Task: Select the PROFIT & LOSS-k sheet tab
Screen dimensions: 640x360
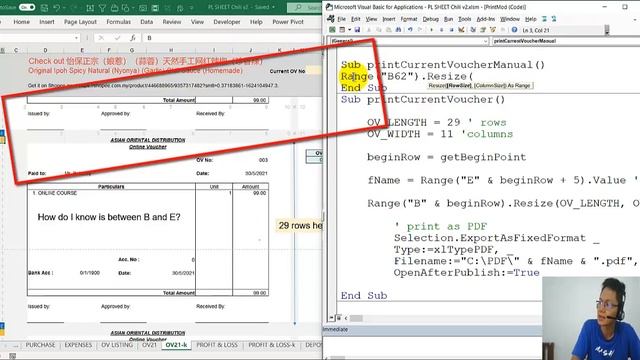Action: click(x=271, y=345)
